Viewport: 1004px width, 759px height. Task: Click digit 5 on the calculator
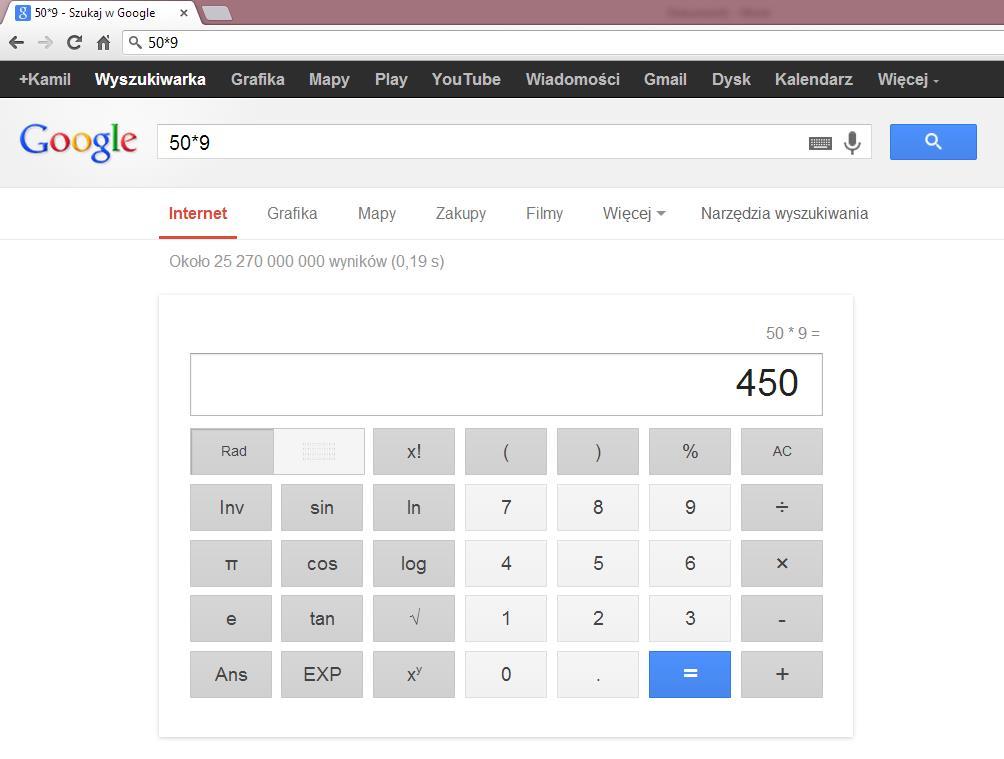598,563
